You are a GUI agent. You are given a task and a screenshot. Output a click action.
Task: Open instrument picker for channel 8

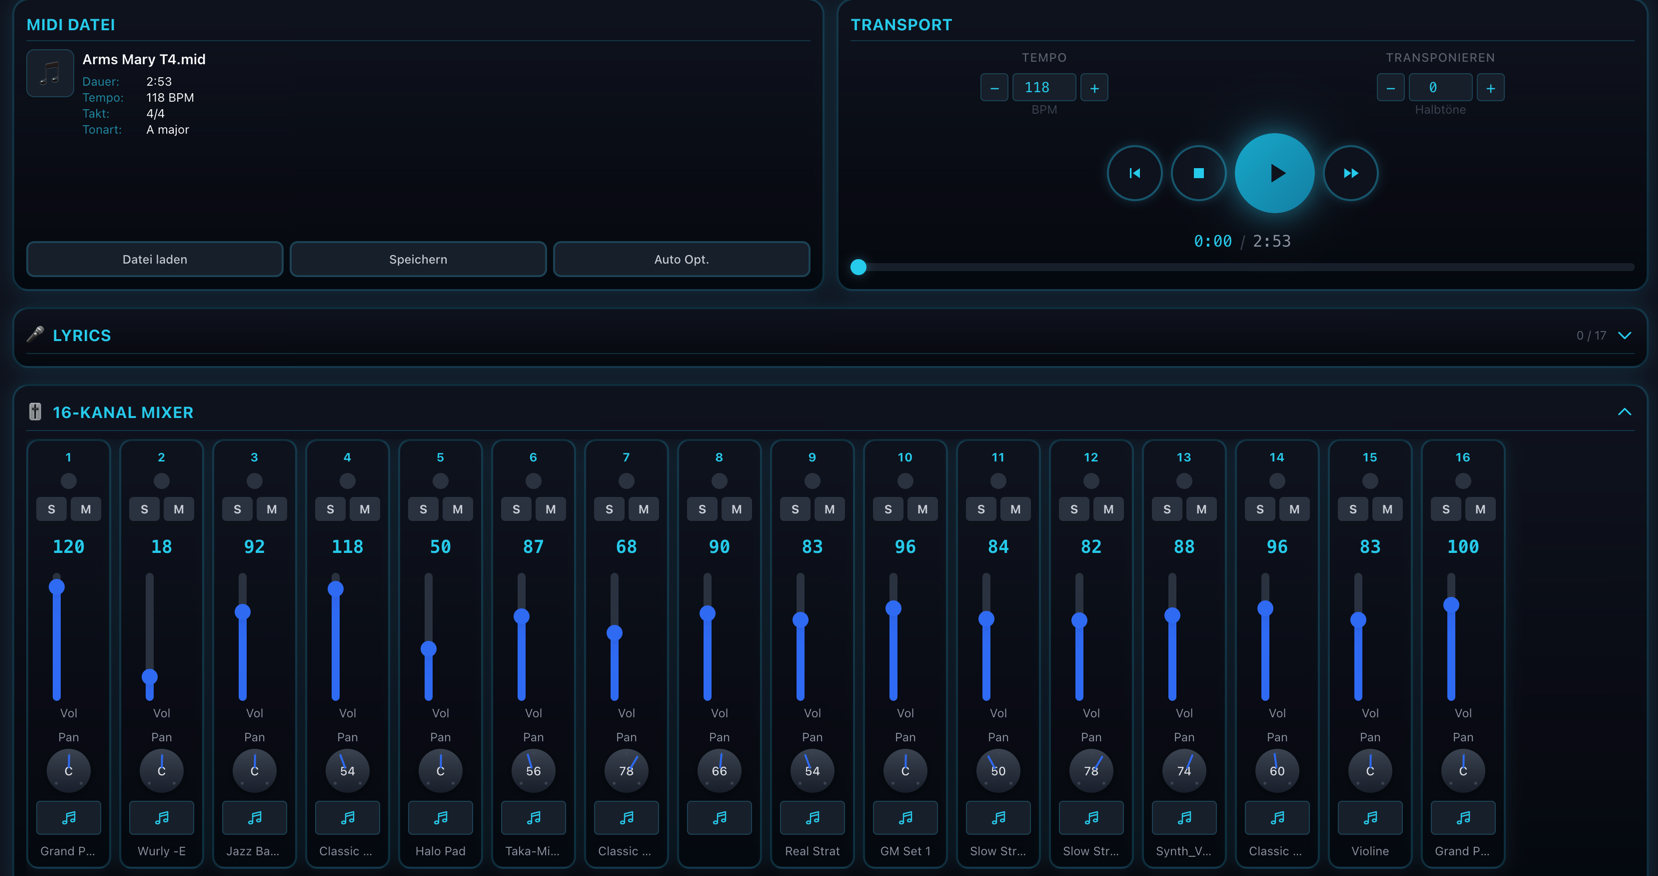(x=719, y=818)
